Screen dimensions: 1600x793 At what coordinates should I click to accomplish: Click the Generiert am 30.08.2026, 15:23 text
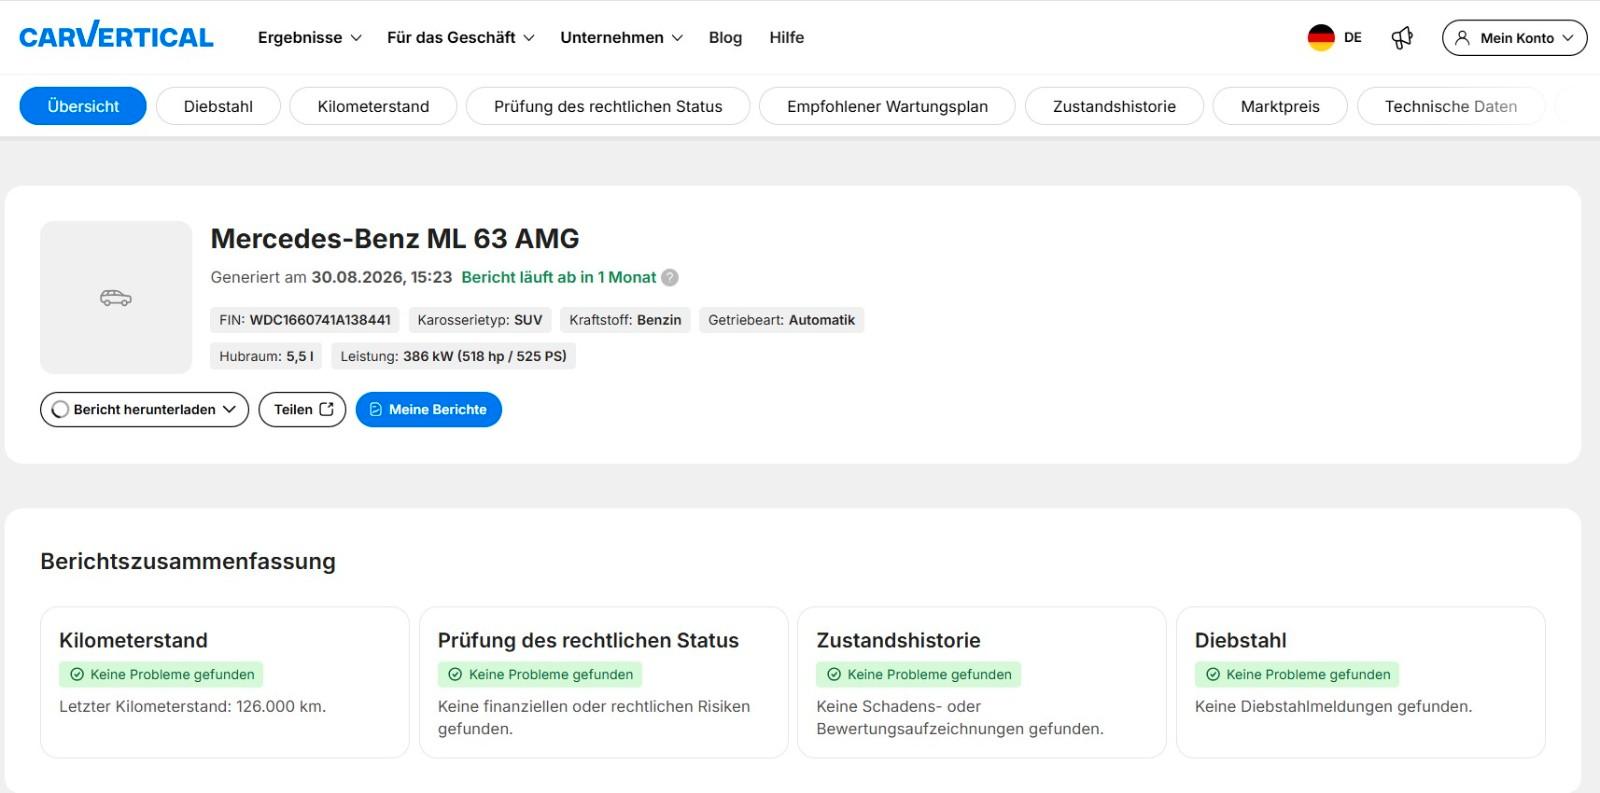[331, 278]
